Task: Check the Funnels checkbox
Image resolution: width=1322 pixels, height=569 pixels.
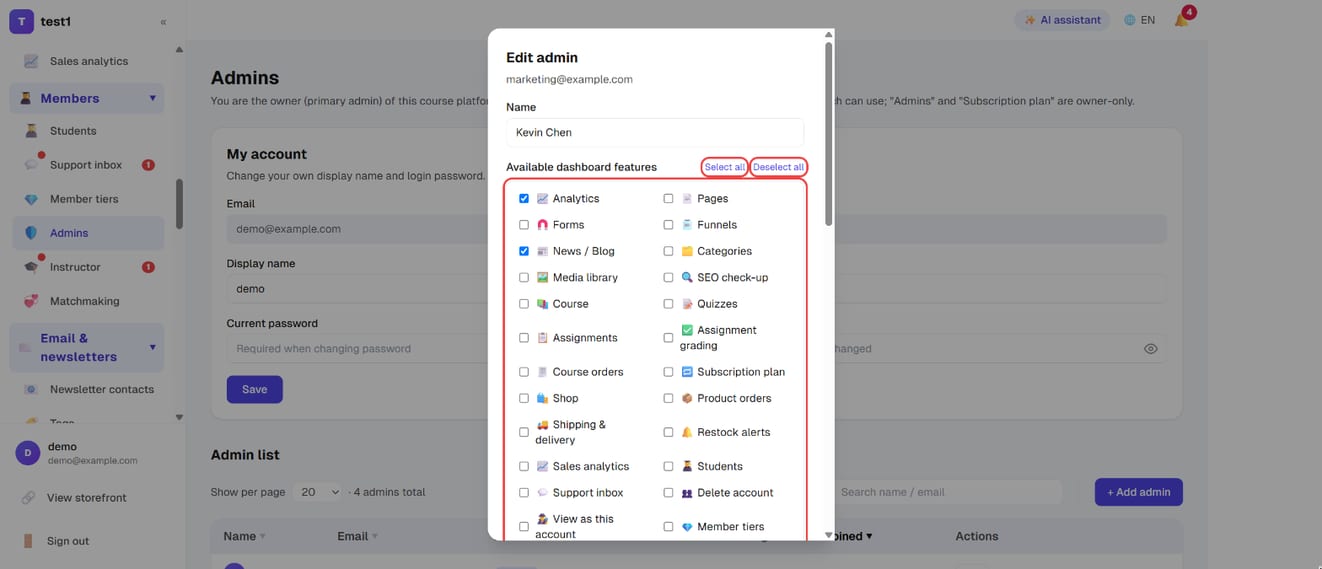Action: (669, 225)
